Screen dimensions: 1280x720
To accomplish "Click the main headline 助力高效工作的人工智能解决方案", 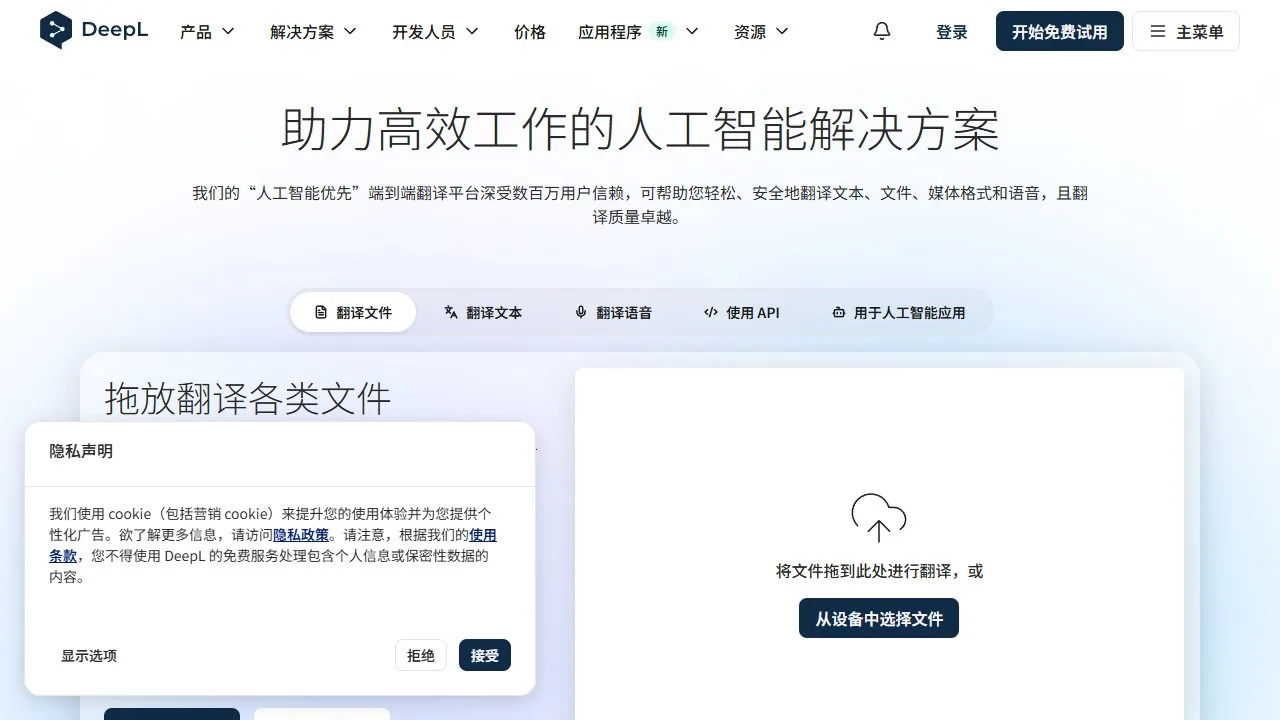I will pyautogui.click(x=640, y=130).
